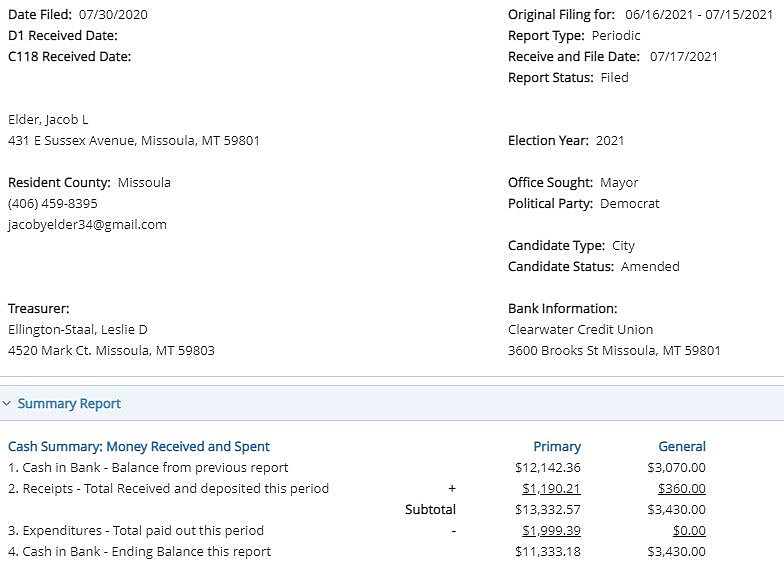Click the Primary ending balance $11,333.18
Screen dimensions: 784x575
coord(548,552)
